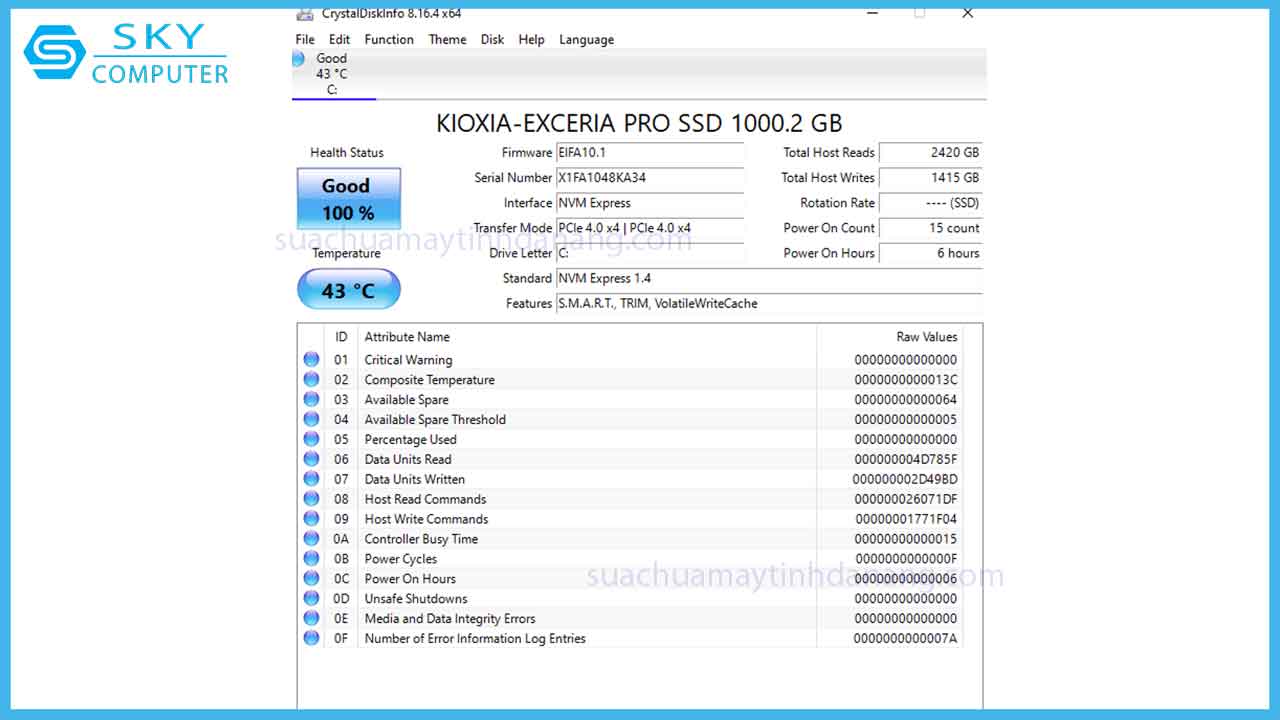Click Total Host Writes value 1415 GB
The width and height of the screenshot is (1280, 720).
(x=930, y=178)
